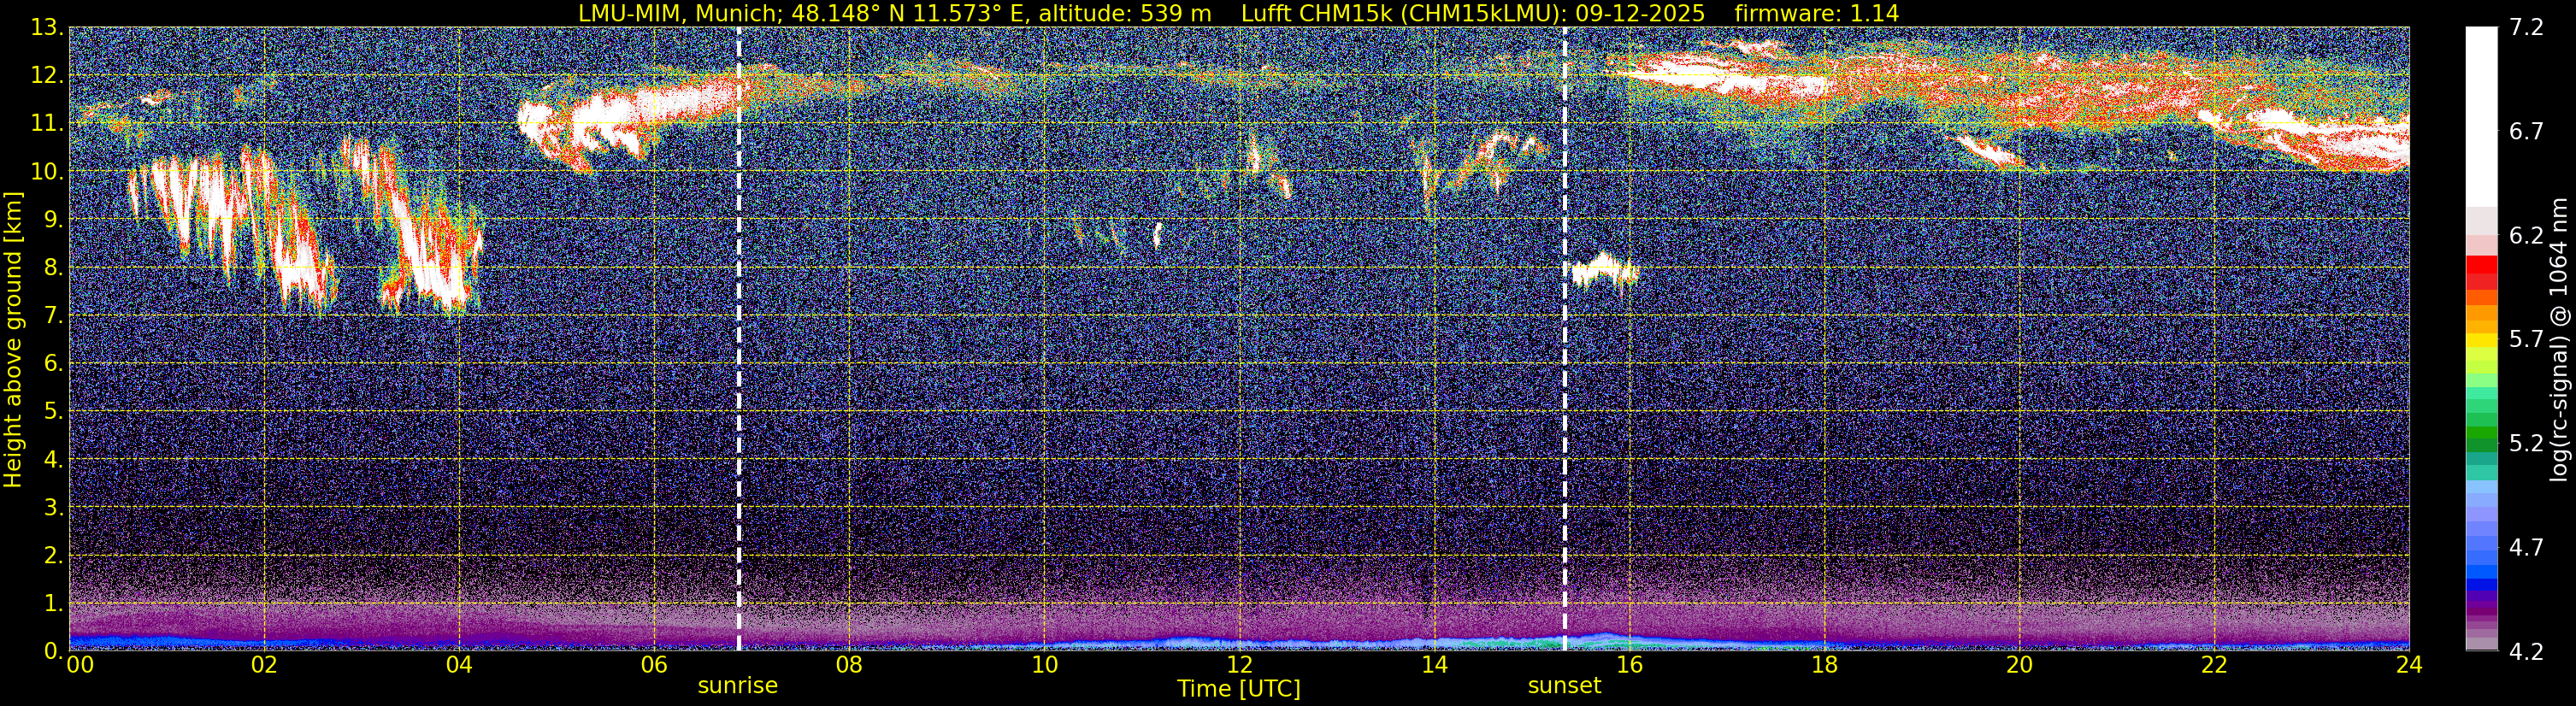
Task: Click the white top segment of the colorbar
Action: point(2481,117)
